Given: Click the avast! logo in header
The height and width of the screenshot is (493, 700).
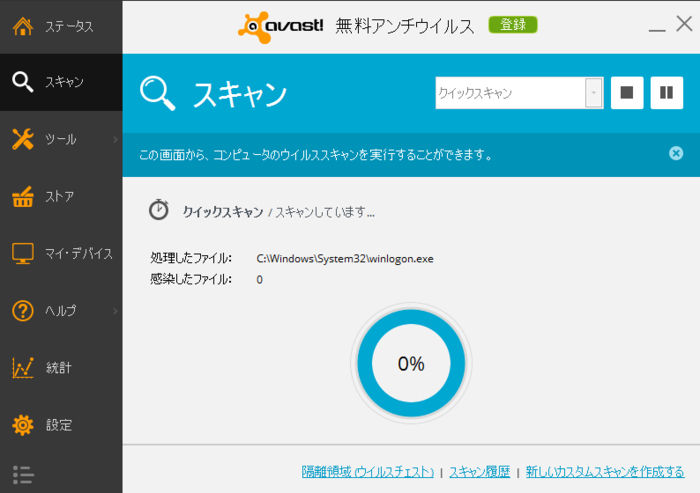Looking at the screenshot, I should pos(281,27).
